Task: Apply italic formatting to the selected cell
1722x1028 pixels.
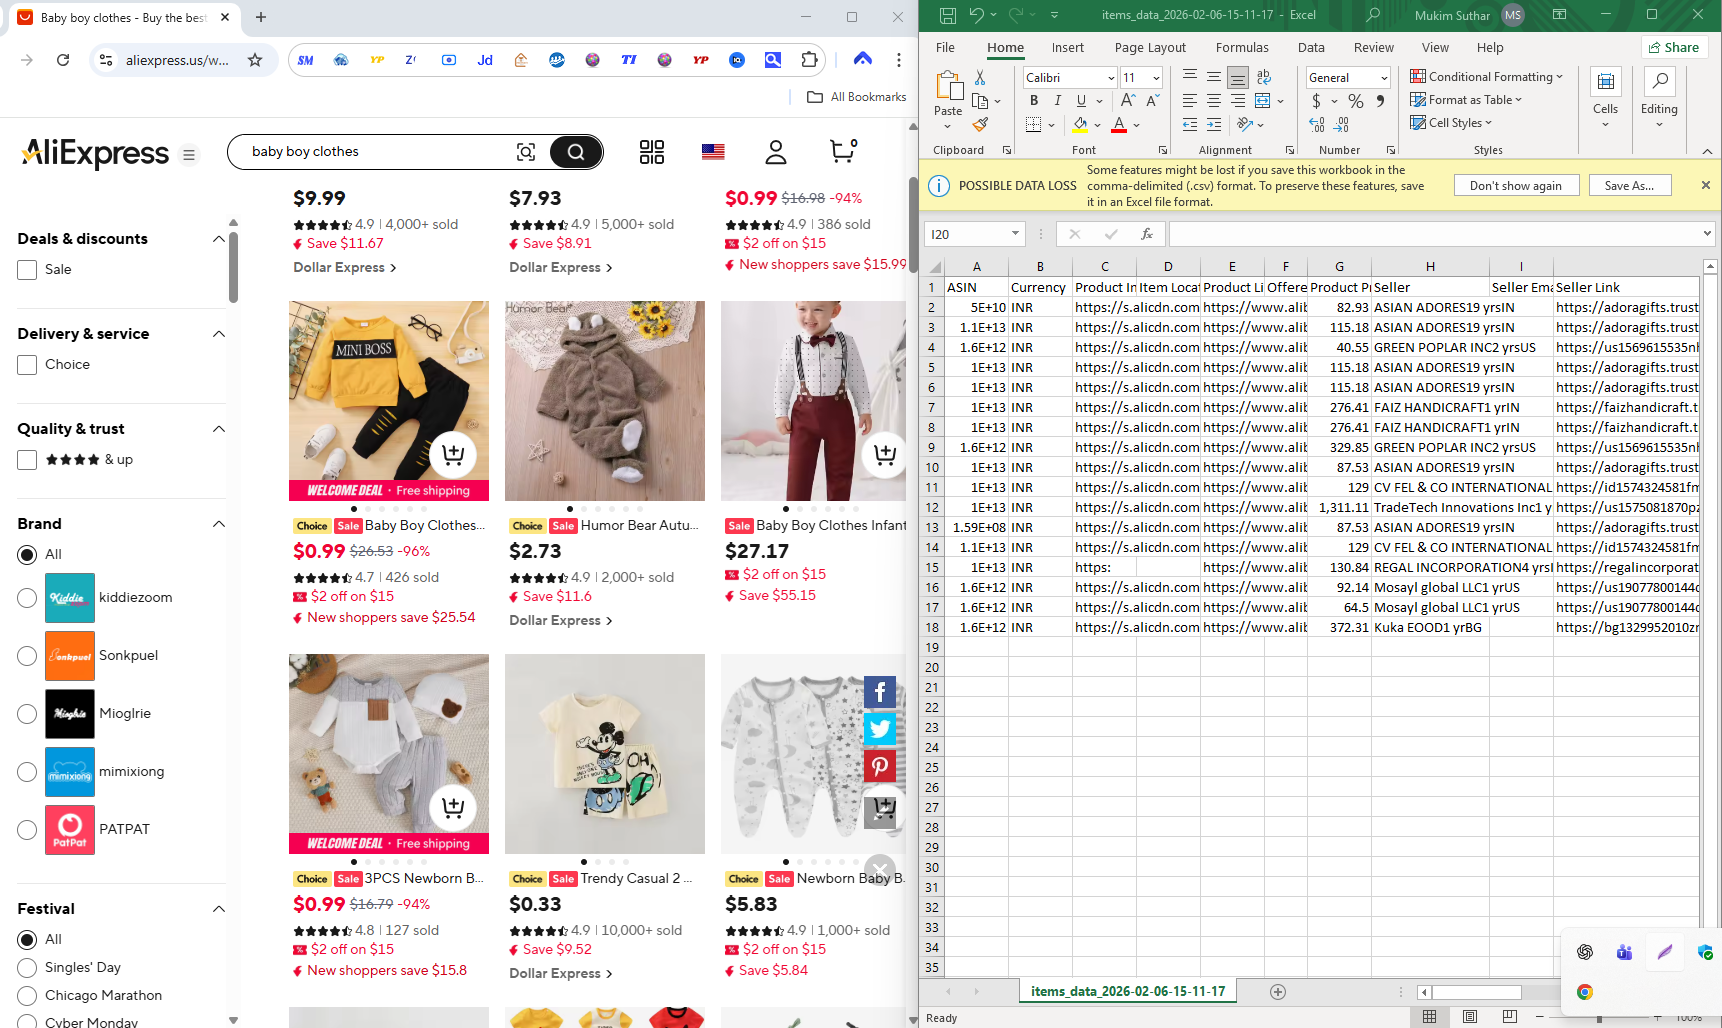Action: (x=1057, y=100)
